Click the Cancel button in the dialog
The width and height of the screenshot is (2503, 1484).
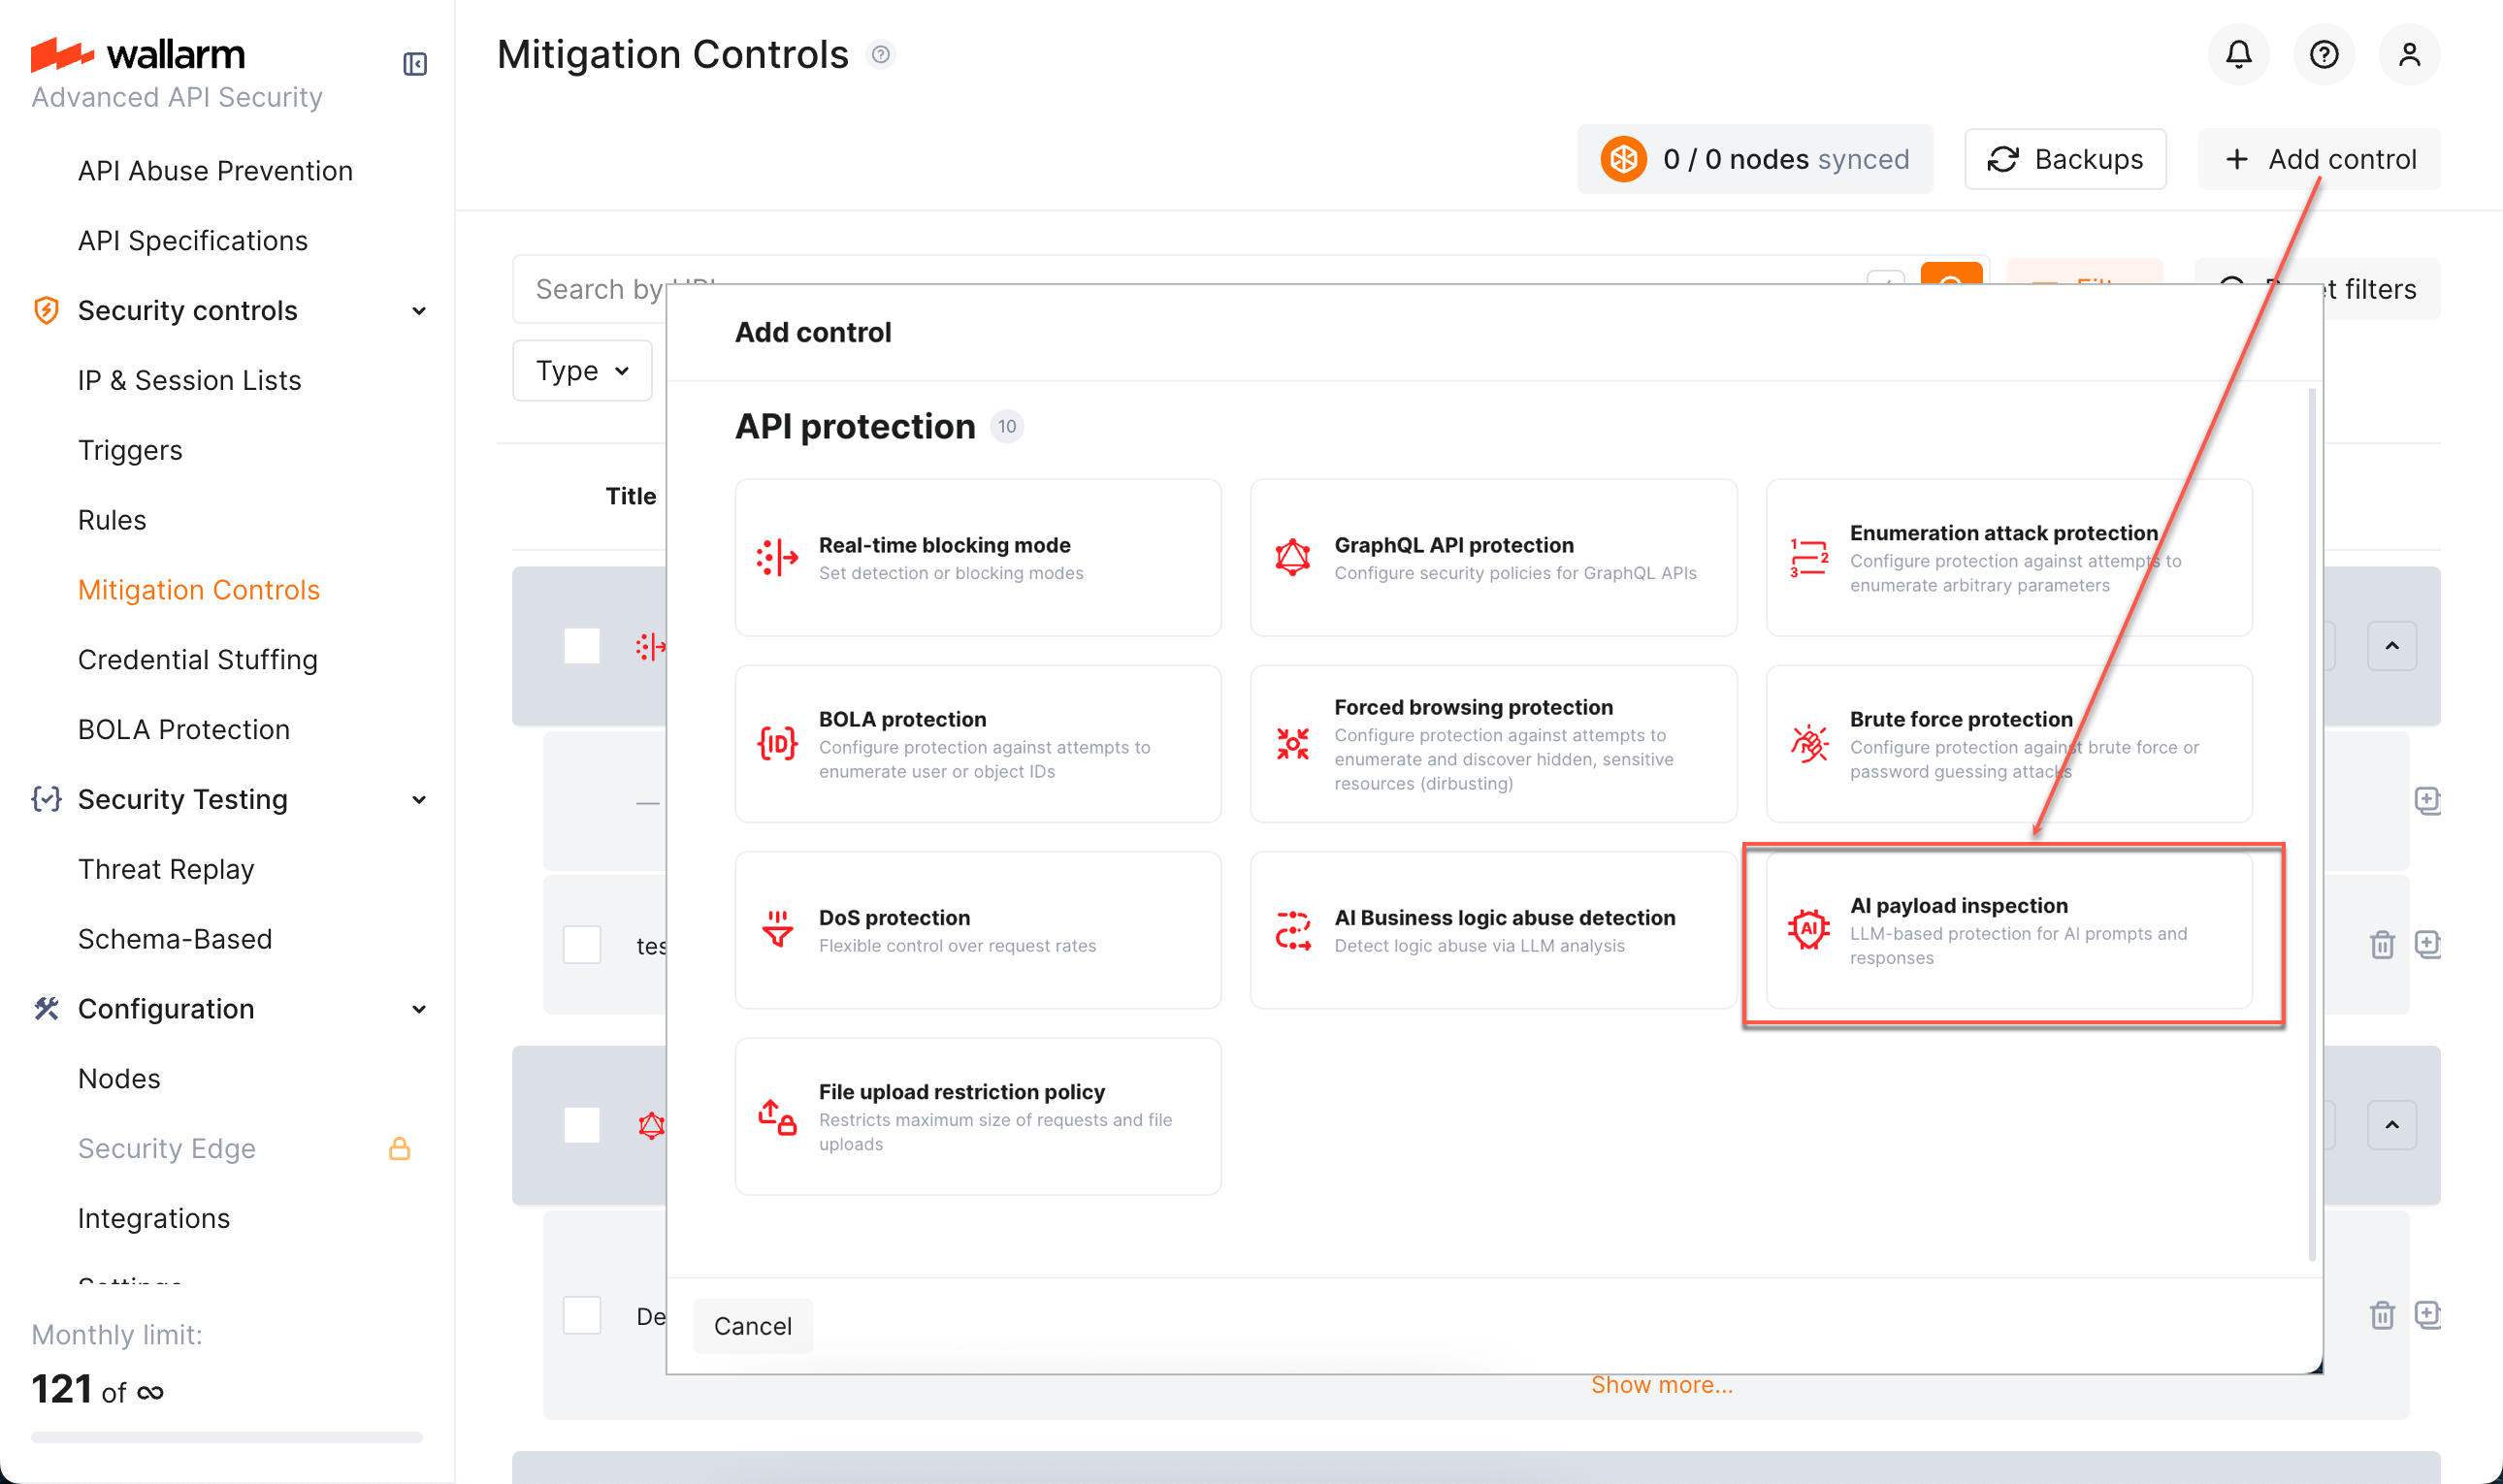[x=752, y=1325]
